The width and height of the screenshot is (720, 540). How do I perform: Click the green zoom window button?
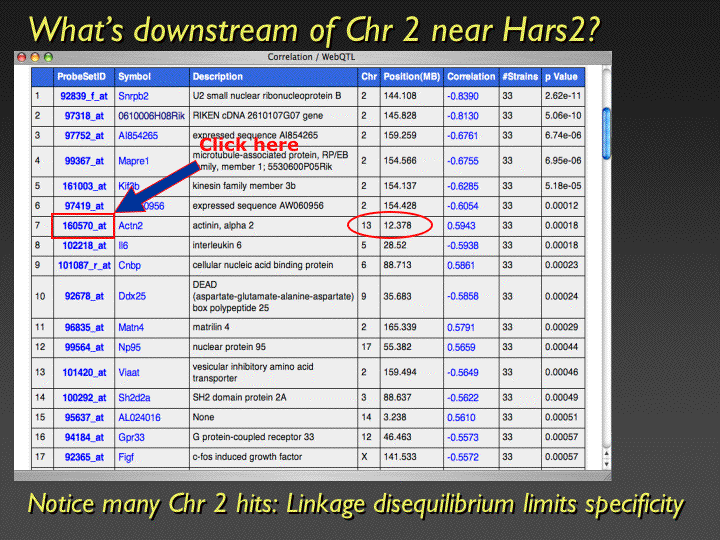coord(49,58)
